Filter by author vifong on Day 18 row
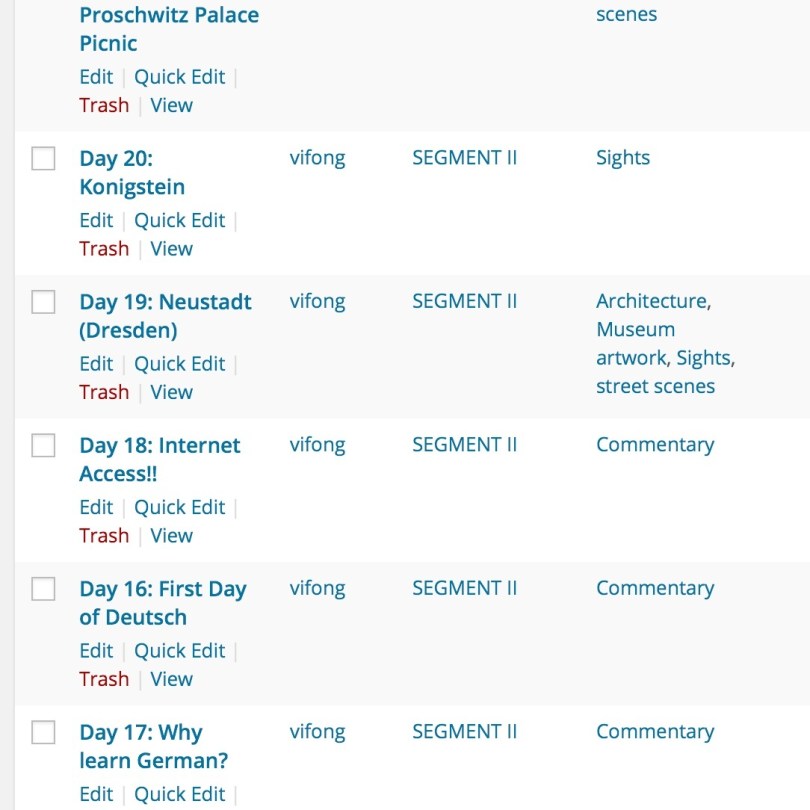This screenshot has height=810, width=810. [317, 445]
